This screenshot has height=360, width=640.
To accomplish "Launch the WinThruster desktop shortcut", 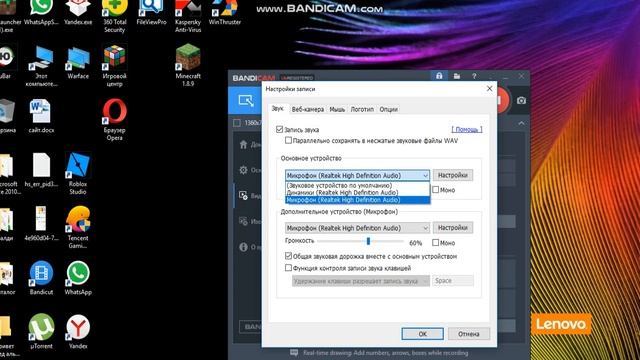I will (225, 12).
